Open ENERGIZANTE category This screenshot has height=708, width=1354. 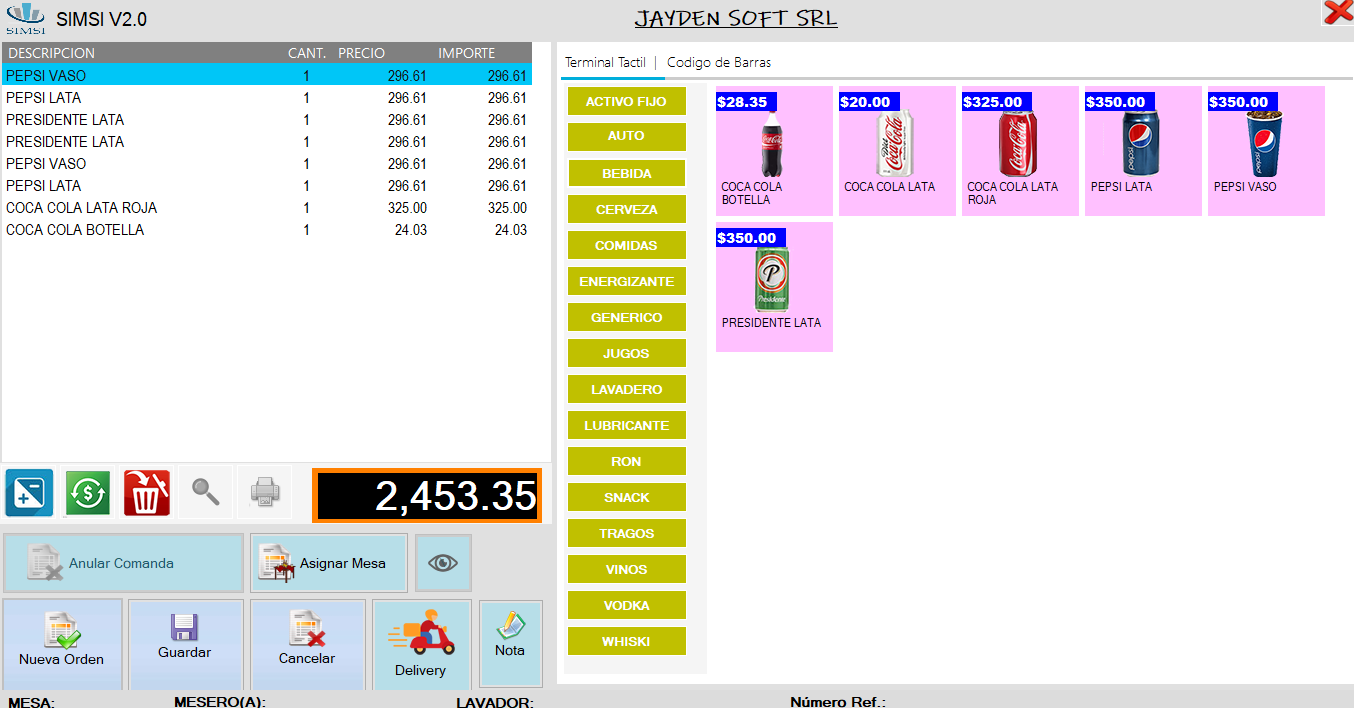coord(626,282)
